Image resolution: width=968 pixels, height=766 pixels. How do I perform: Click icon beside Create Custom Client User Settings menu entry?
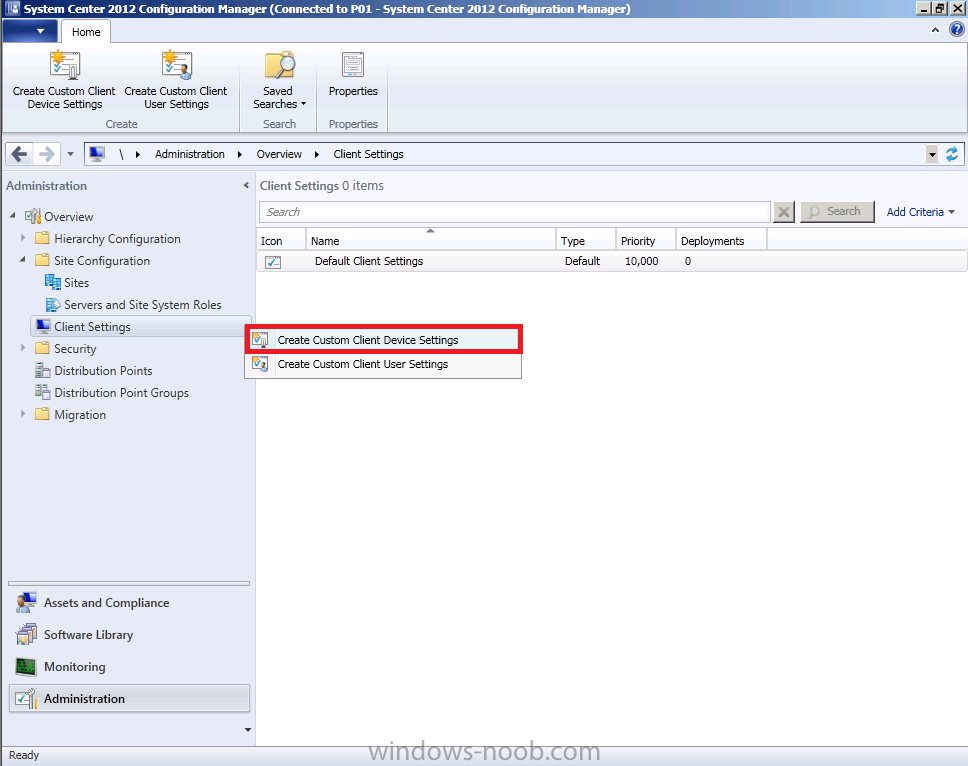(260, 364)
